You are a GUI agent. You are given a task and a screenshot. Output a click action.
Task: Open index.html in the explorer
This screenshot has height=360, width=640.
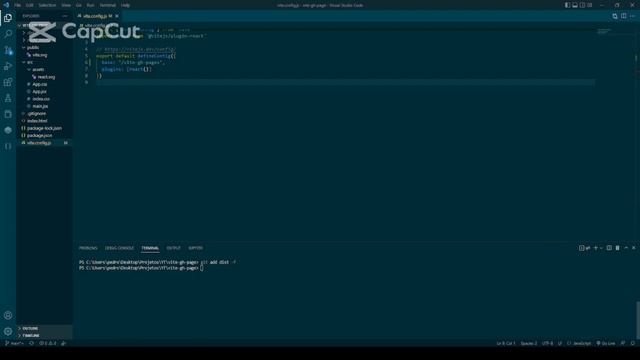tap(45, 121)
